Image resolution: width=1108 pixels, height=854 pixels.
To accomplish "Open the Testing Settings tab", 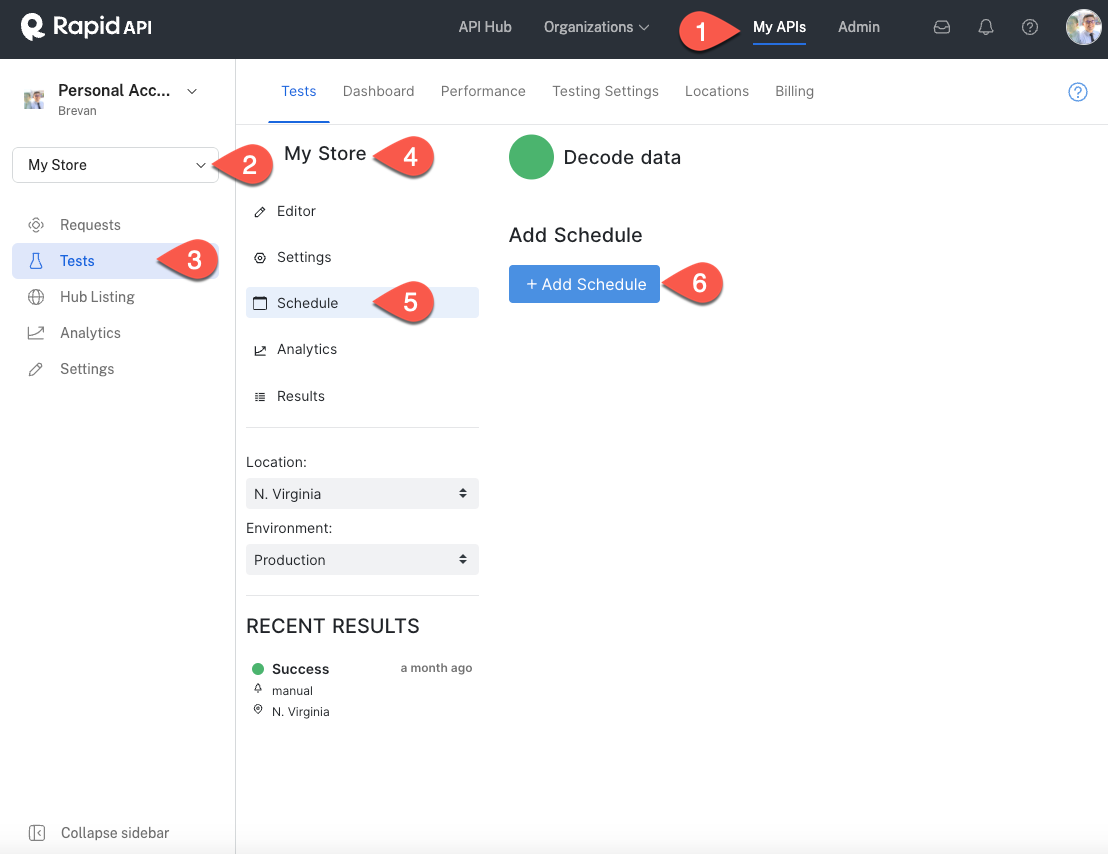I will point(605,91).
